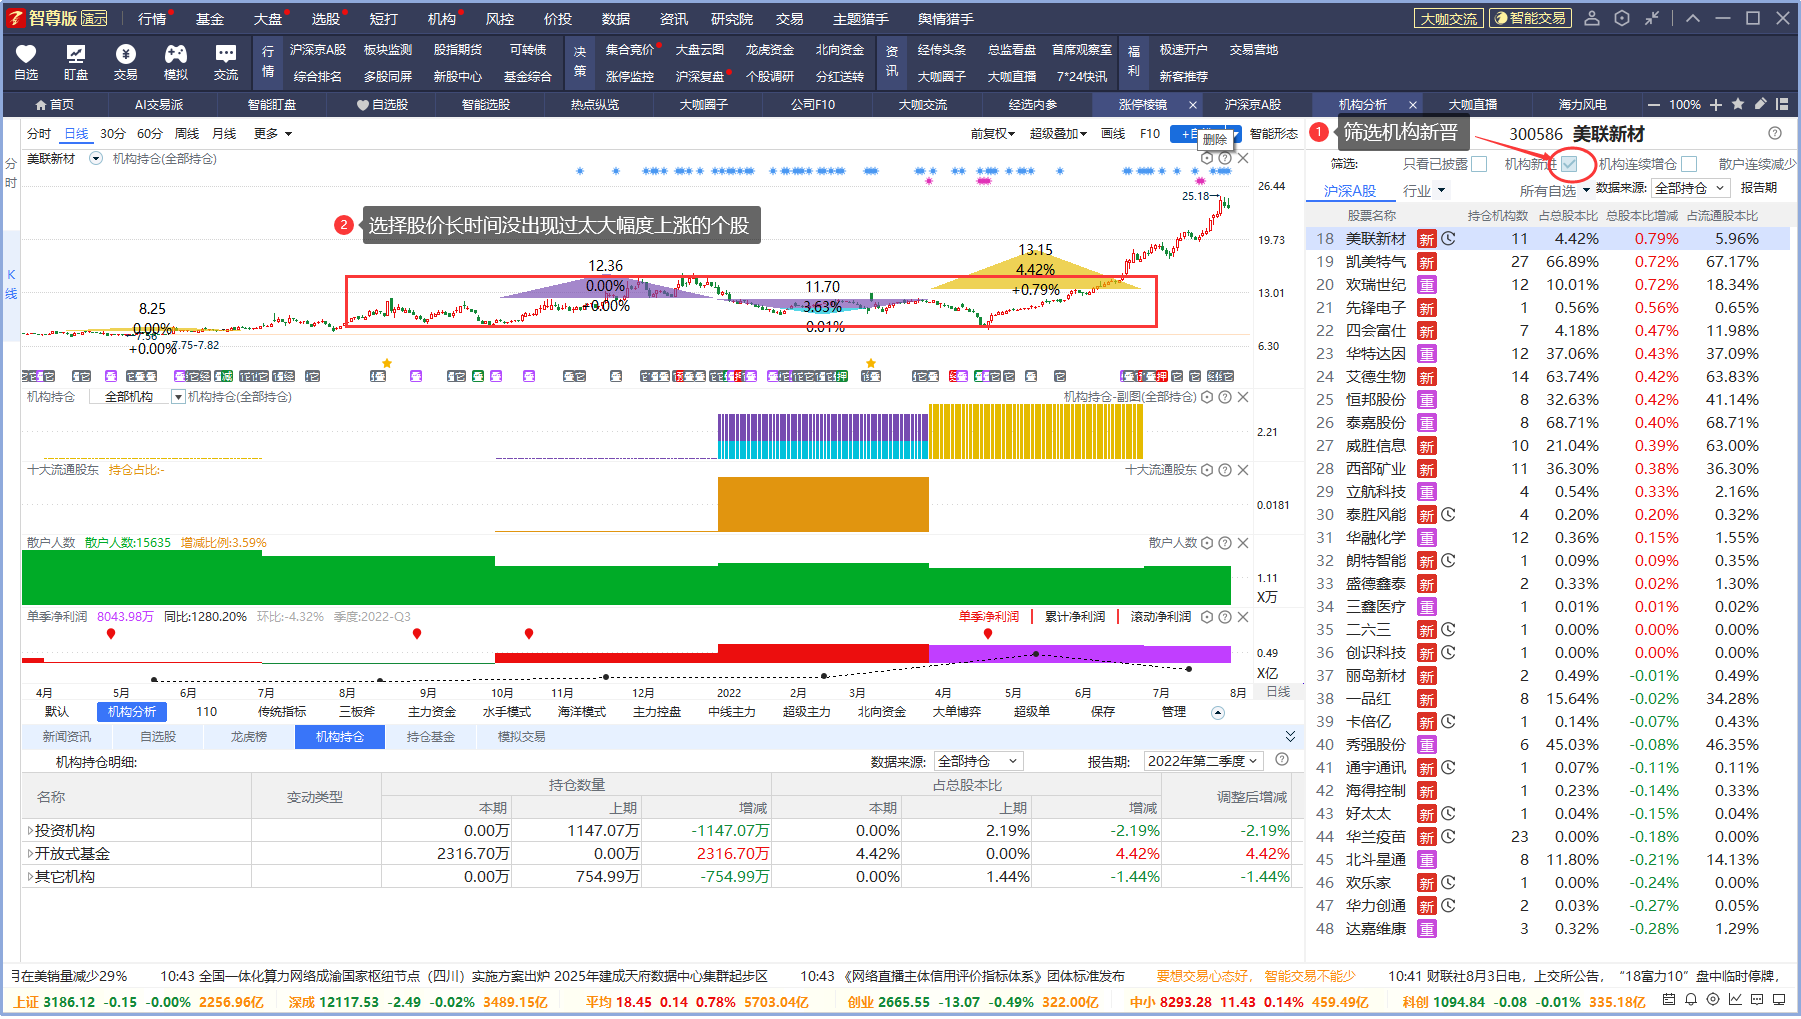
Task: Click the 新 badge in 凯莱特气 row
Action: [x=1427, y=262]
